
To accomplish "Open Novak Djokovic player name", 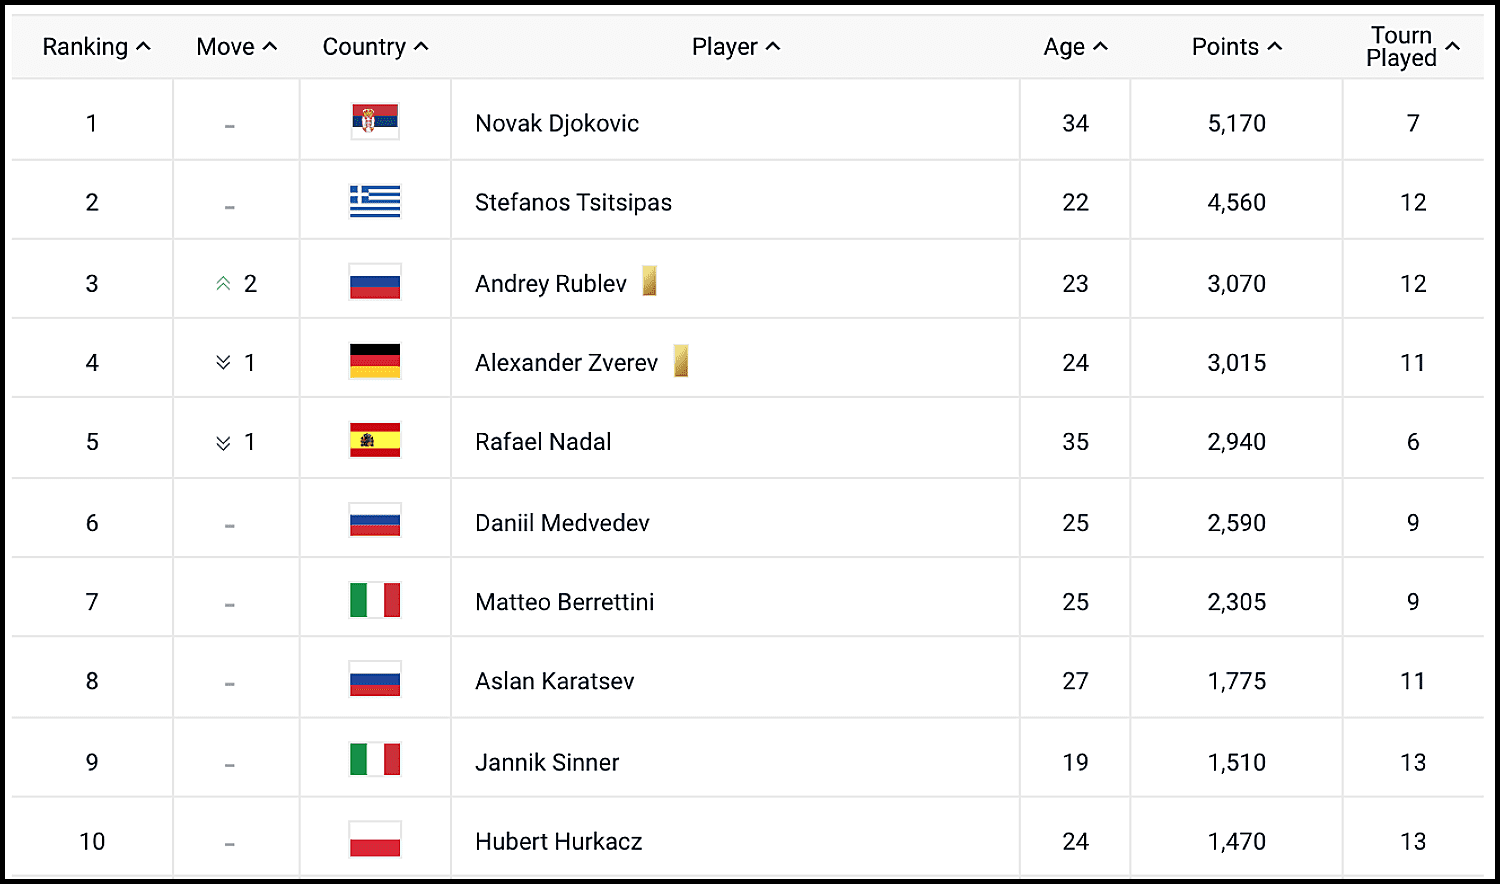I will (x=557, y=123).
